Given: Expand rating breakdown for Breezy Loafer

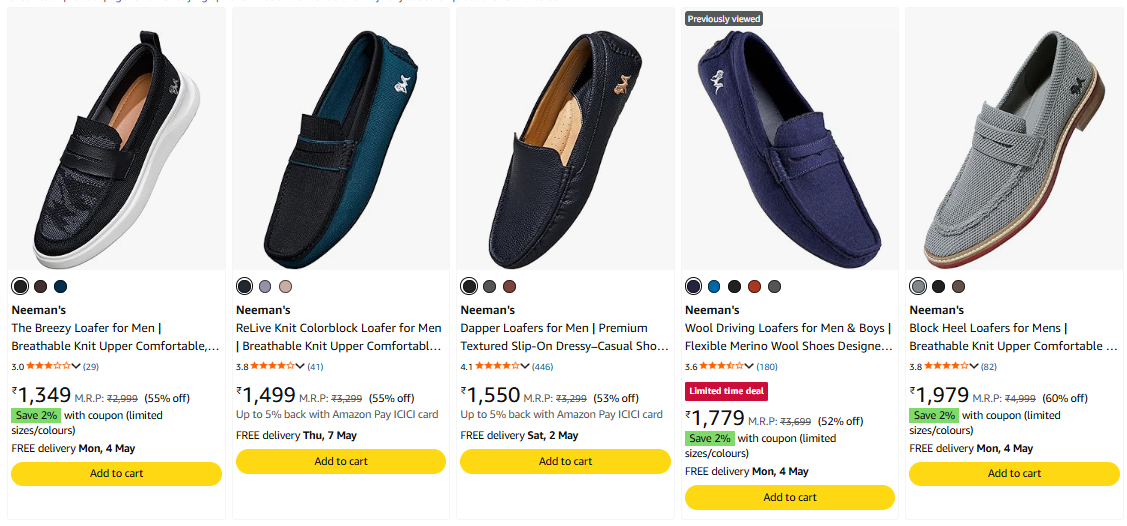Looking at the screenshot, I should coord(77,366).
